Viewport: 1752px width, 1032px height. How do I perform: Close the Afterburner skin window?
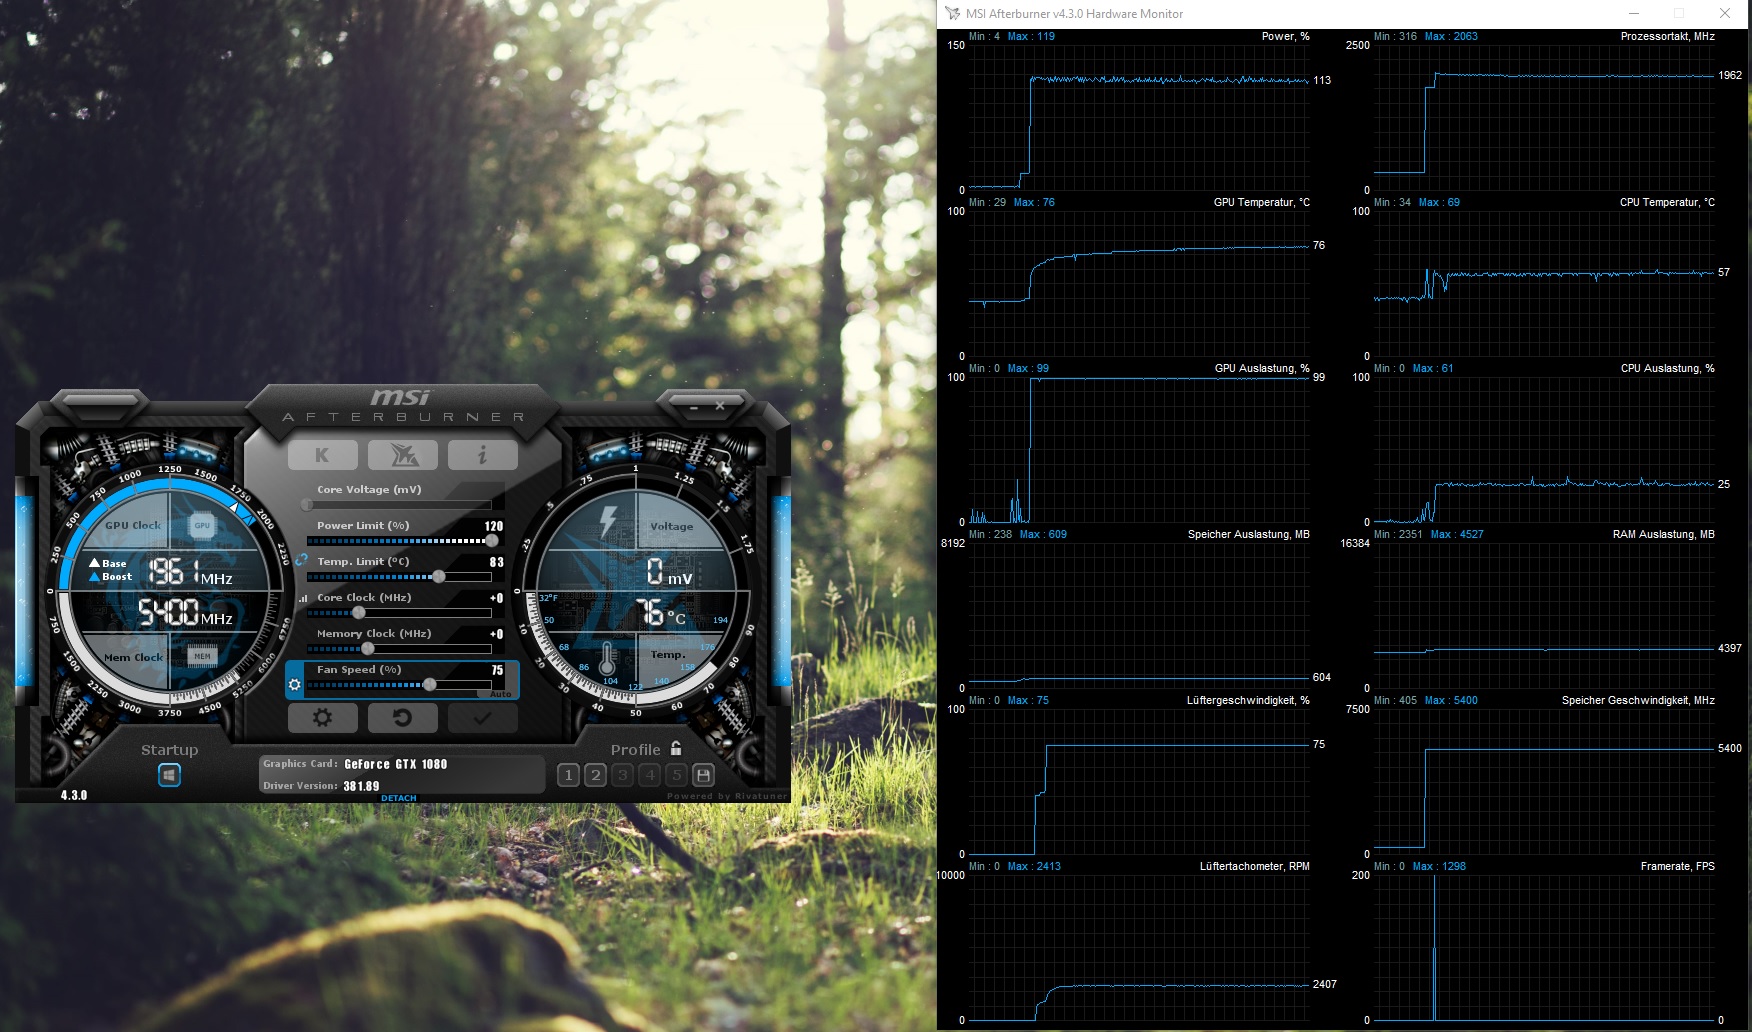(719, 406)
